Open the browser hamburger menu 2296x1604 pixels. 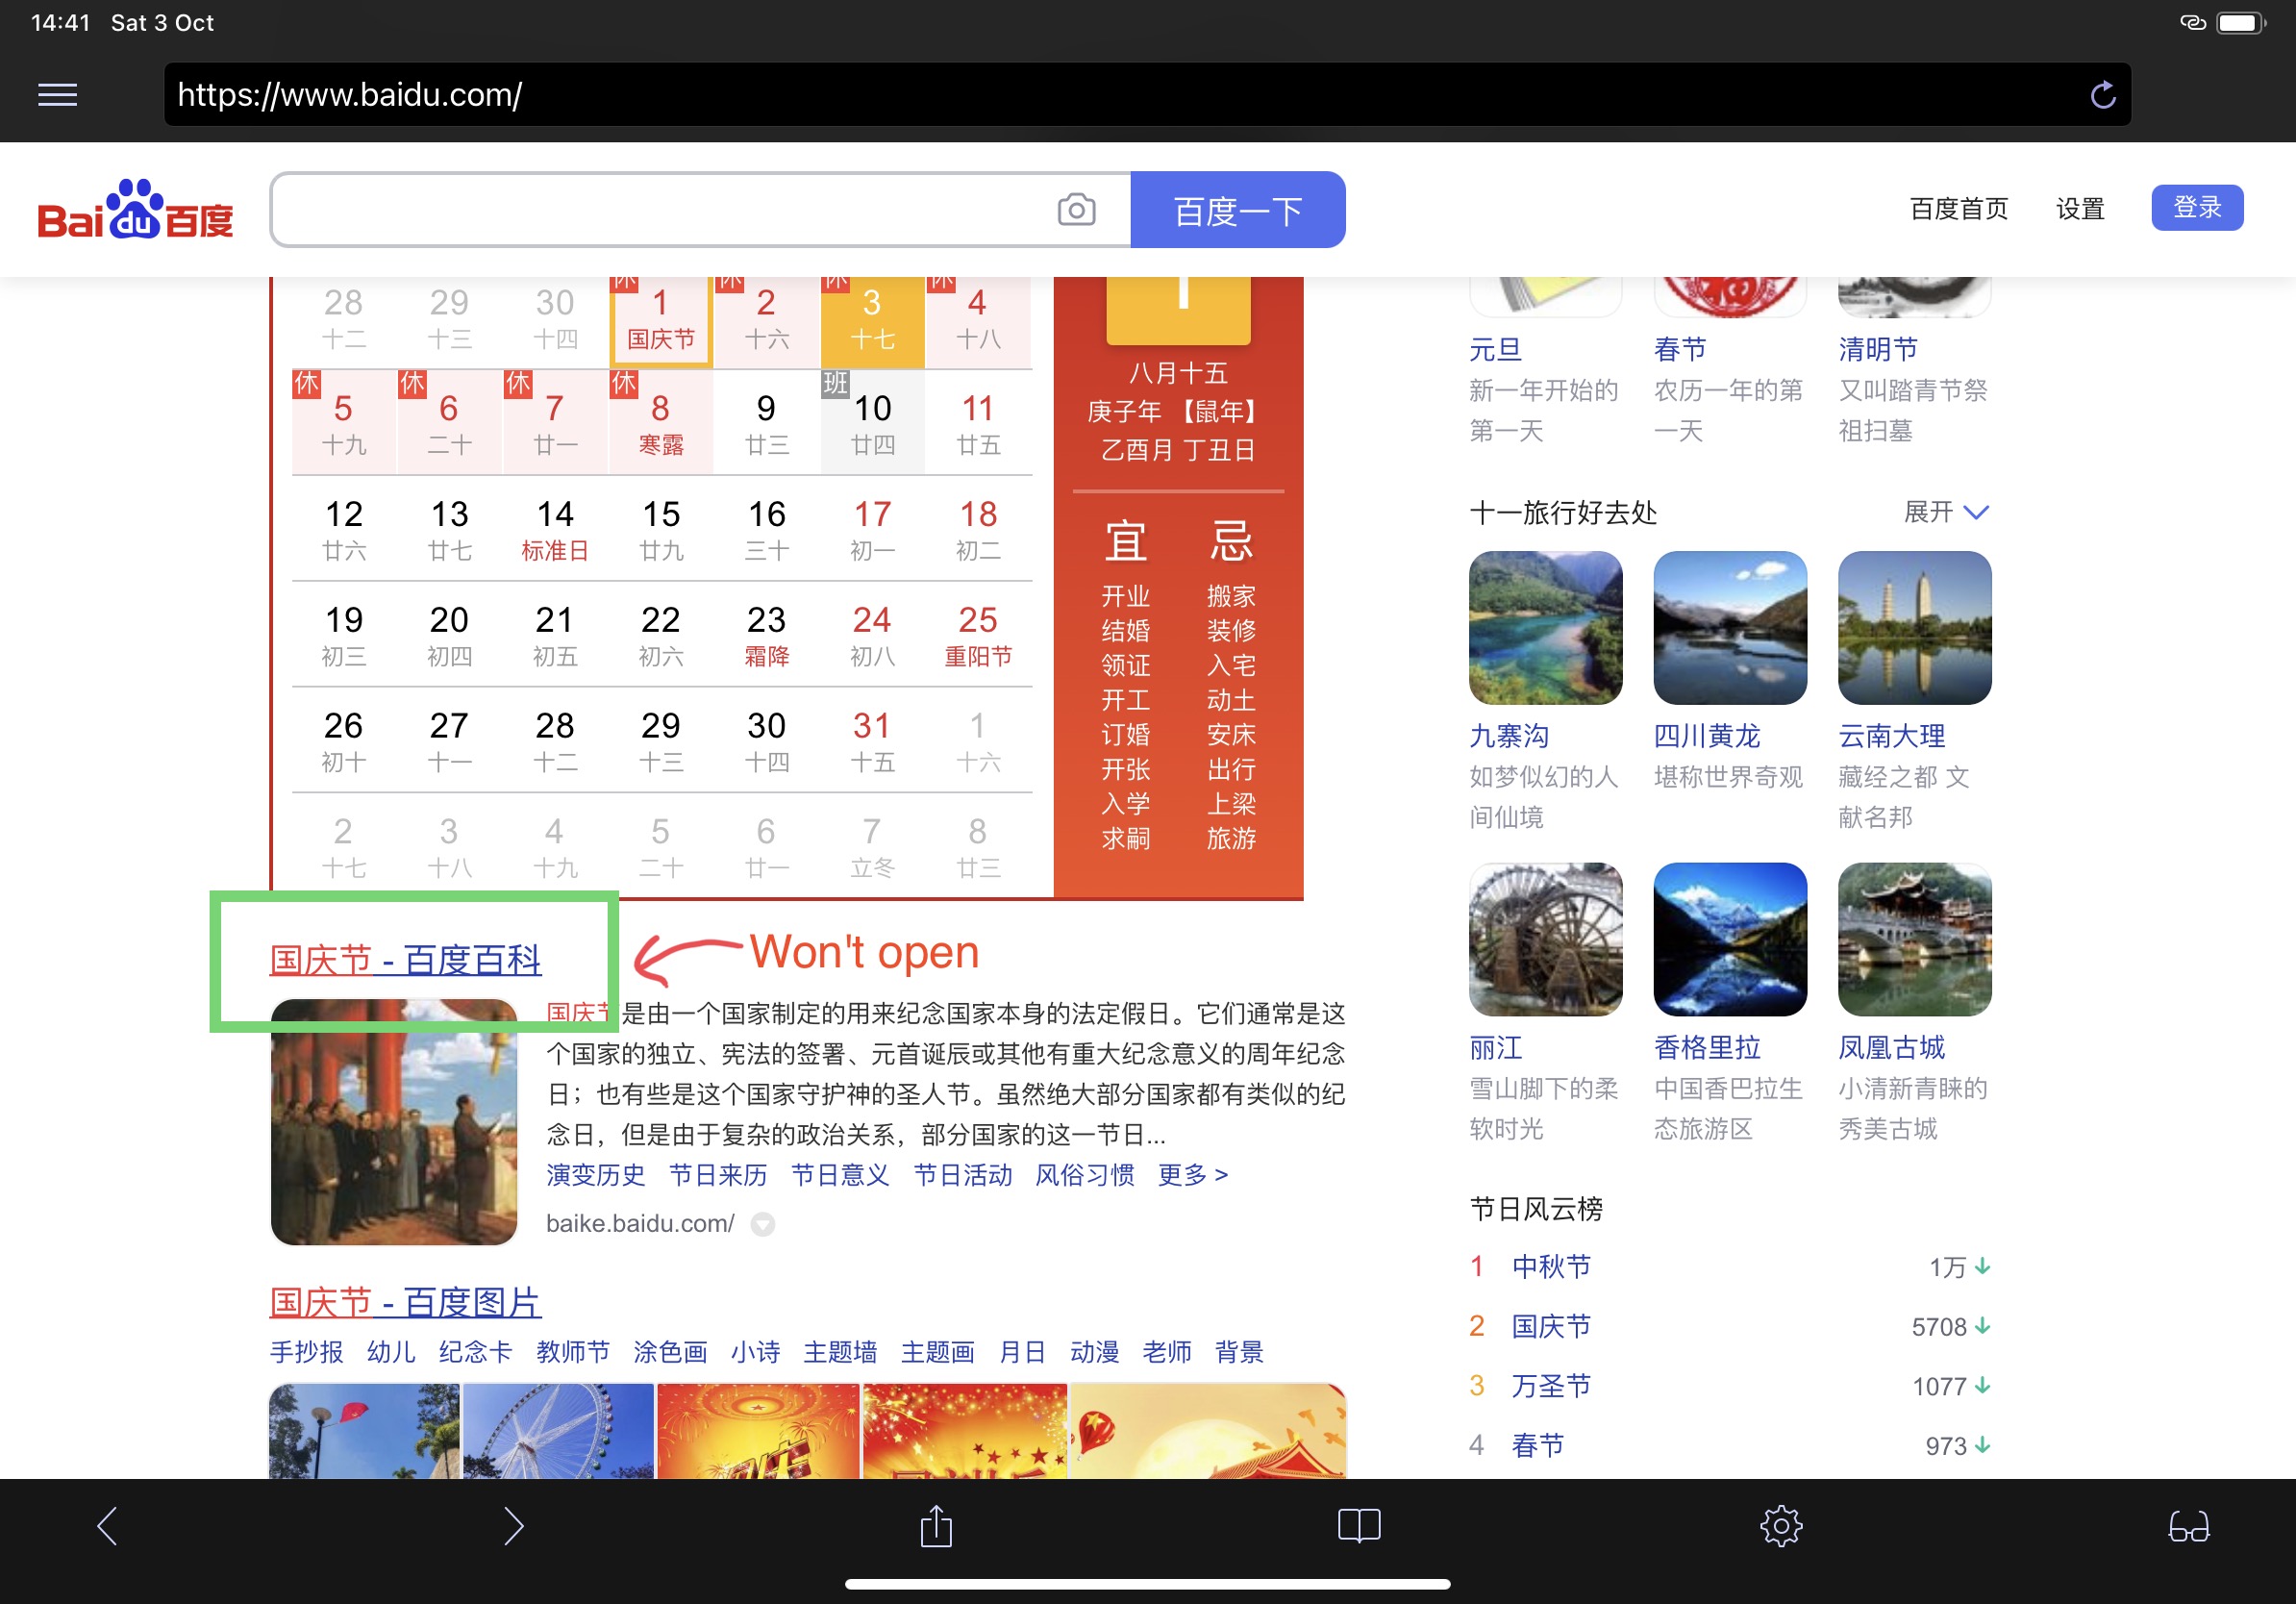(57, 95)
